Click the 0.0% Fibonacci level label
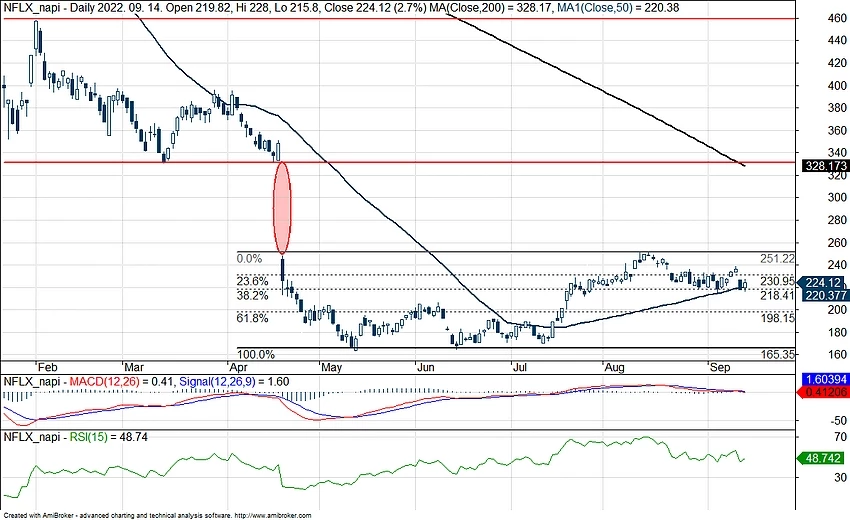Screen dimensions: 850x520 point(249,259)
